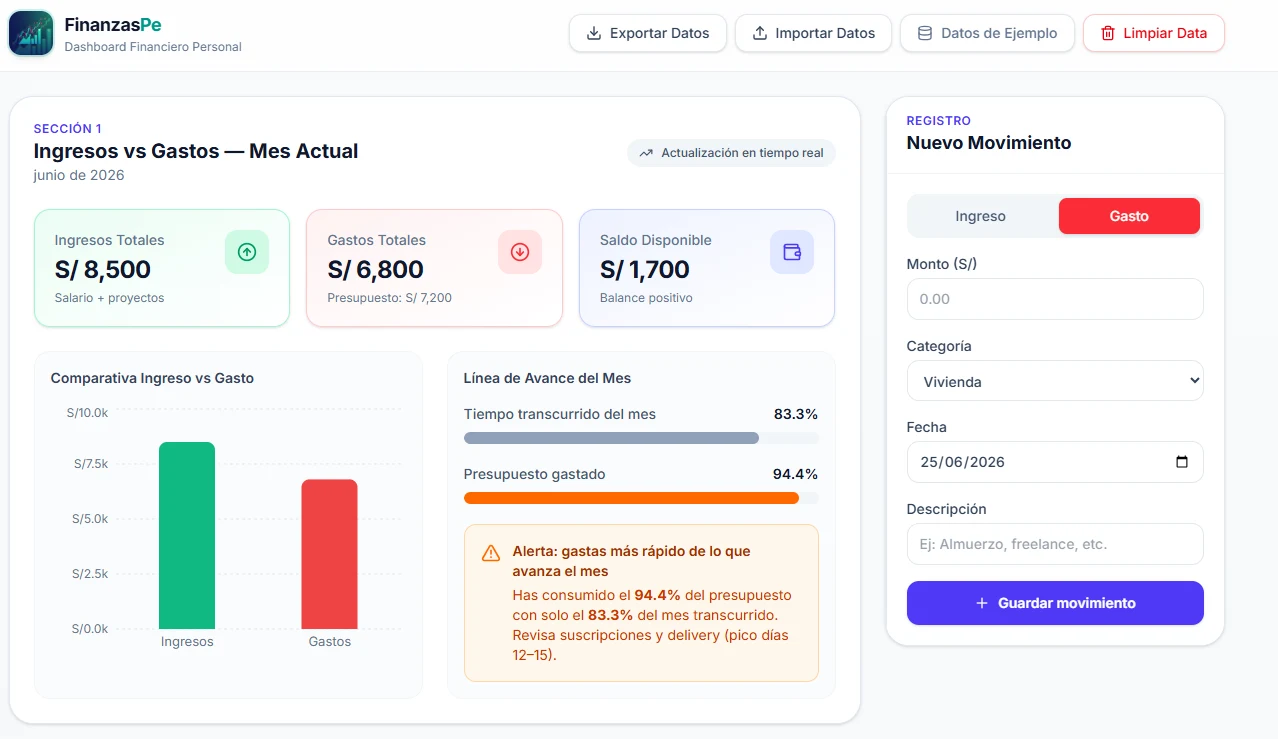Click the SECCIÓN 1 label
This screenshot has height=739, width=1278.
68,128
